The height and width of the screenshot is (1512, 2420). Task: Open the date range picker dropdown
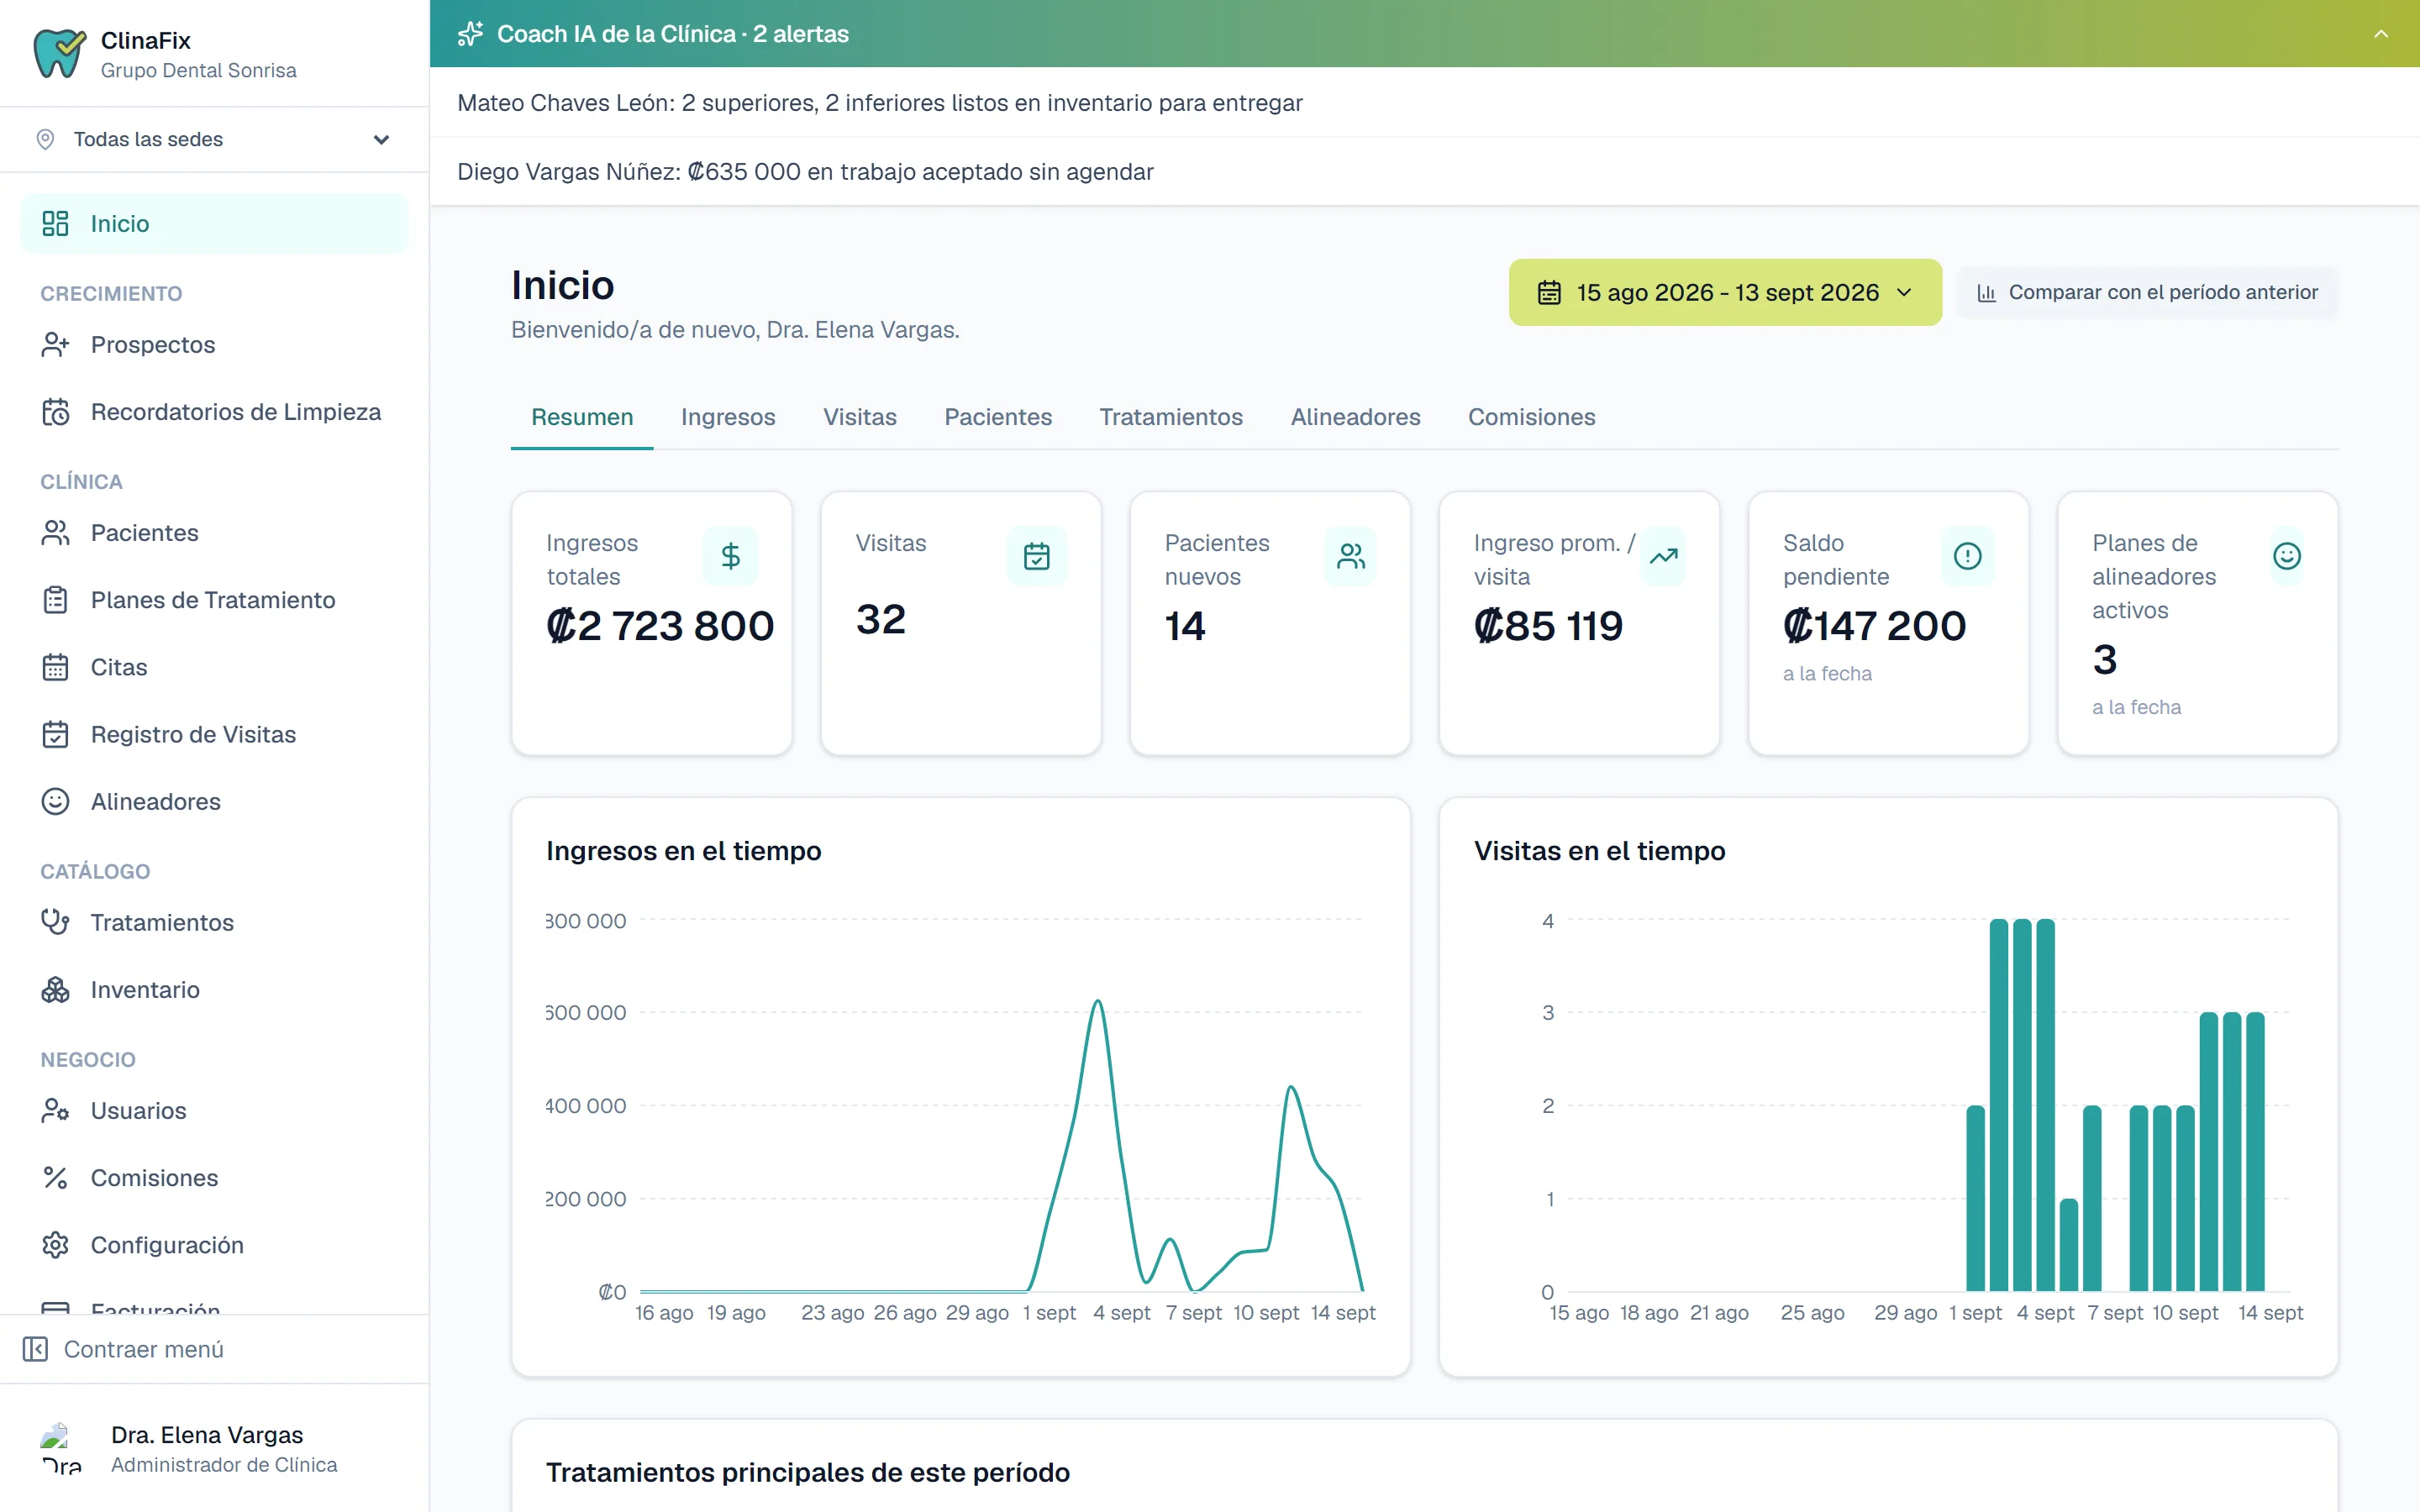[x=1725, y=292]
